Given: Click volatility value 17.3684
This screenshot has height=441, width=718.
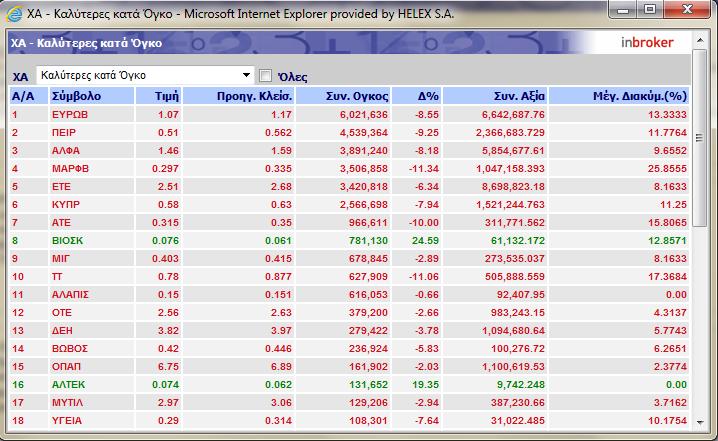Looking at the screenshot, I should (667, 277).
